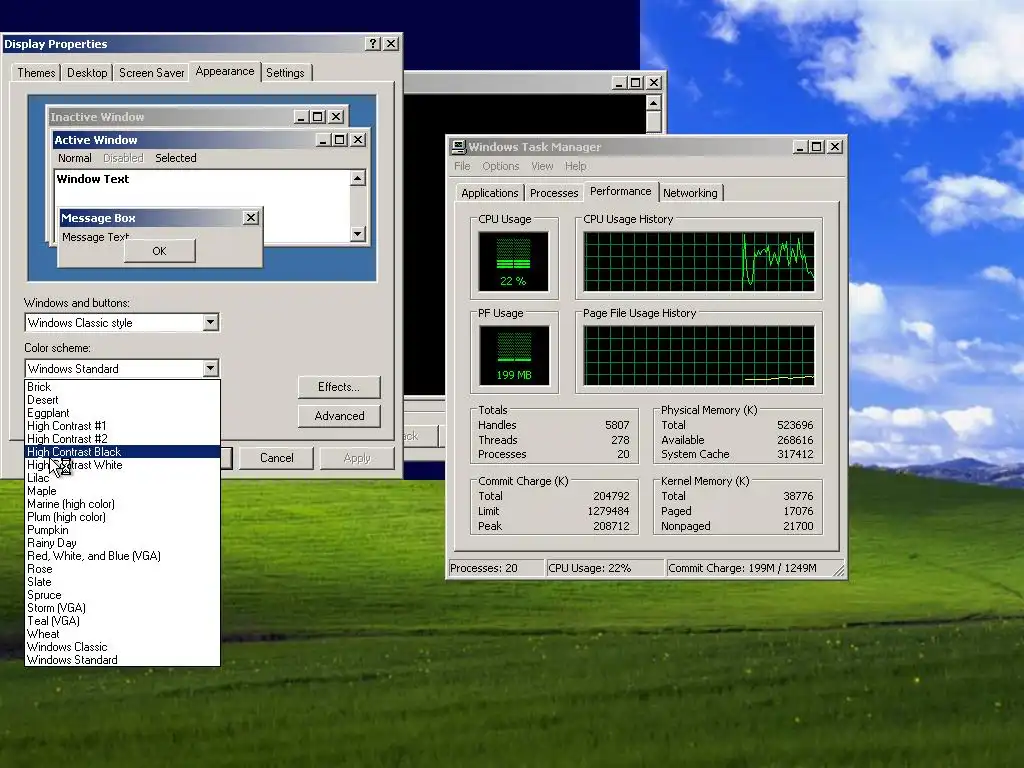Choose High Contrast #1 scheme
Screen dimensions: 1024x768
[122, 426]
